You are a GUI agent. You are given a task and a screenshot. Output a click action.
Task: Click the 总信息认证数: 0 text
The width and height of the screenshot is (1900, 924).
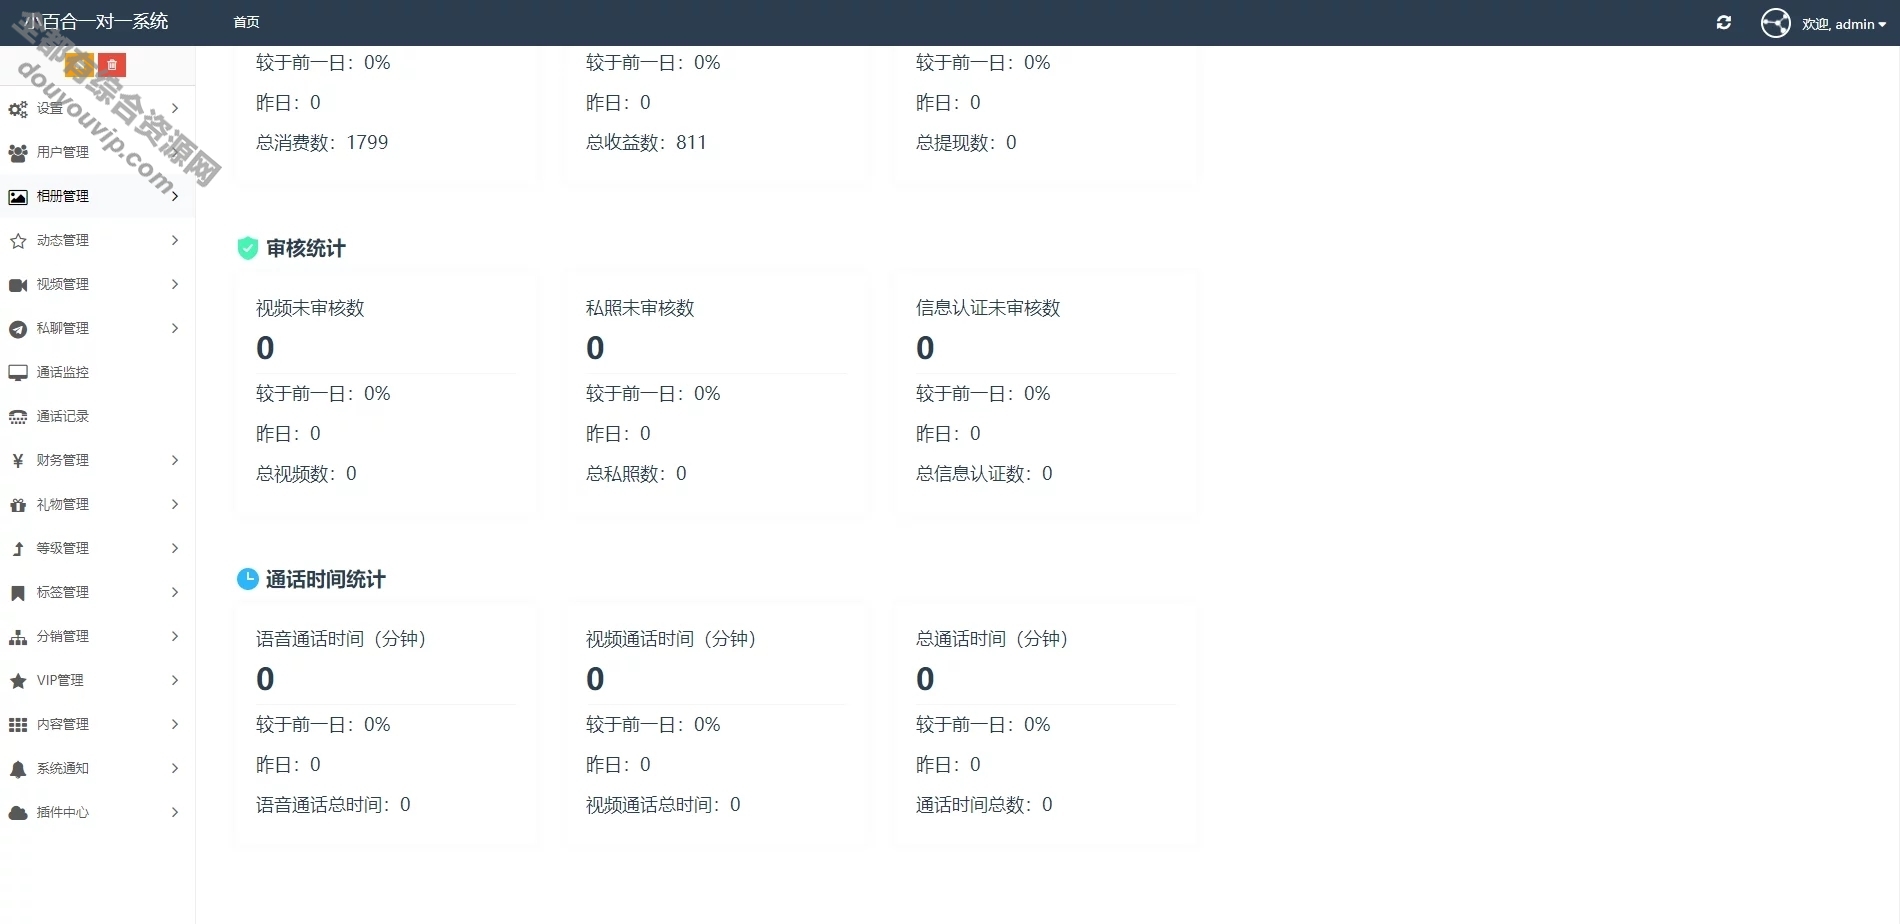[984, 474]
